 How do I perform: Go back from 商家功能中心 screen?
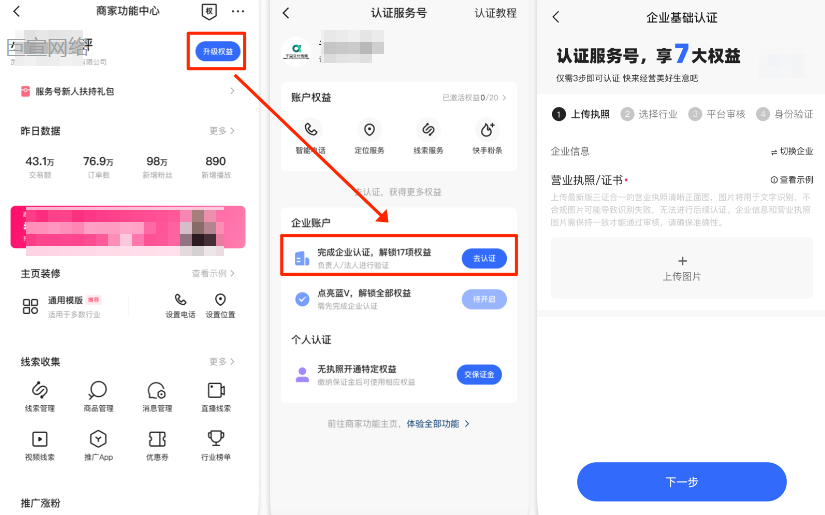point(16,11)
